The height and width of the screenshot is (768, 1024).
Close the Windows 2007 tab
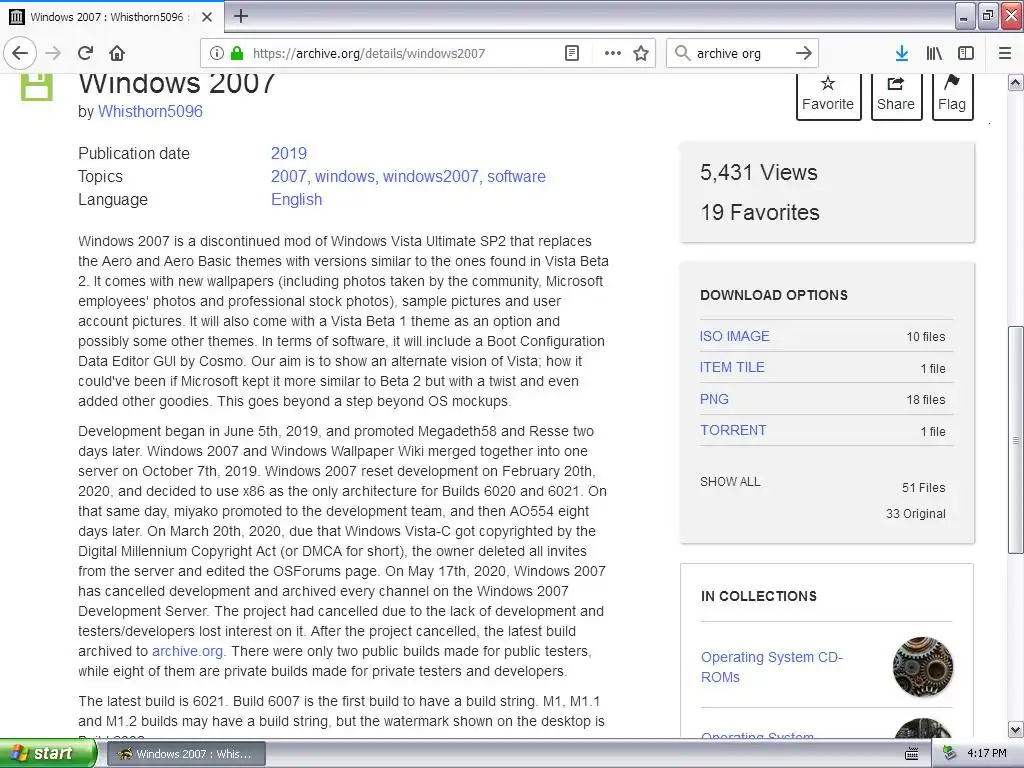point(207,17)
